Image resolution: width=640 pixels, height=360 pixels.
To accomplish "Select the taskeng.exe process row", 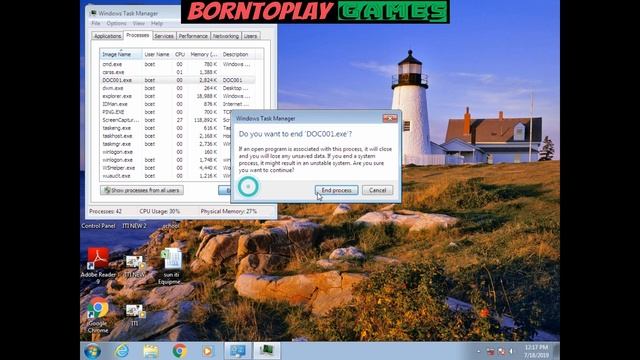I will tap(165, 128).
